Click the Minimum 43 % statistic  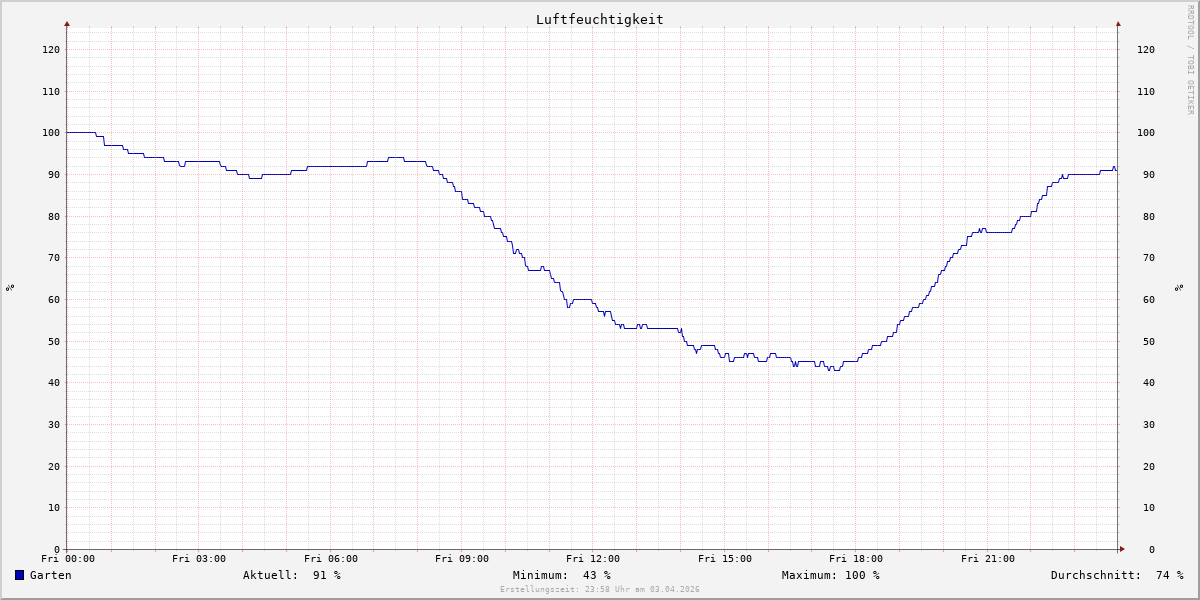[x=561, y=575]
